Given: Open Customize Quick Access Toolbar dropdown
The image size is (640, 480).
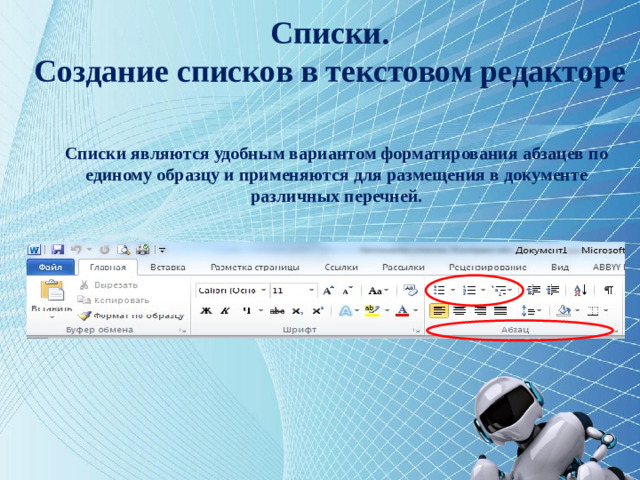Looking at the screenshot, I should [162, 250].
